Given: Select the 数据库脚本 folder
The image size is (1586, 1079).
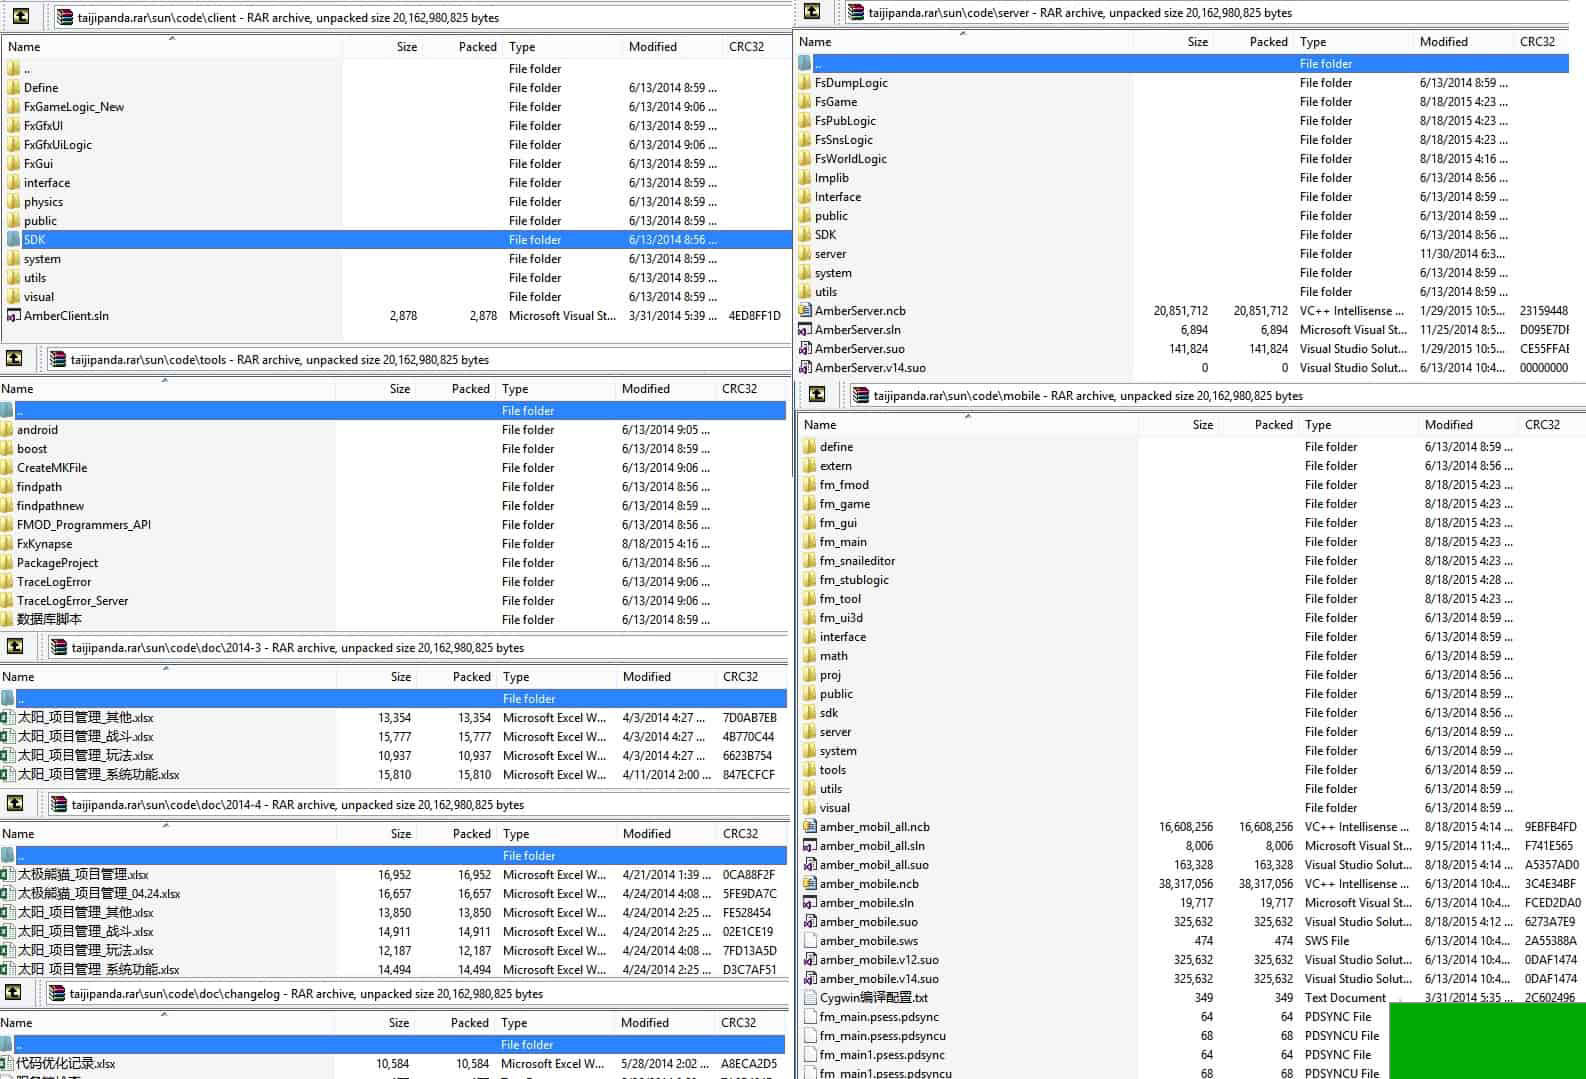Looking at the screenshot, I should click(x=48, y=620).
